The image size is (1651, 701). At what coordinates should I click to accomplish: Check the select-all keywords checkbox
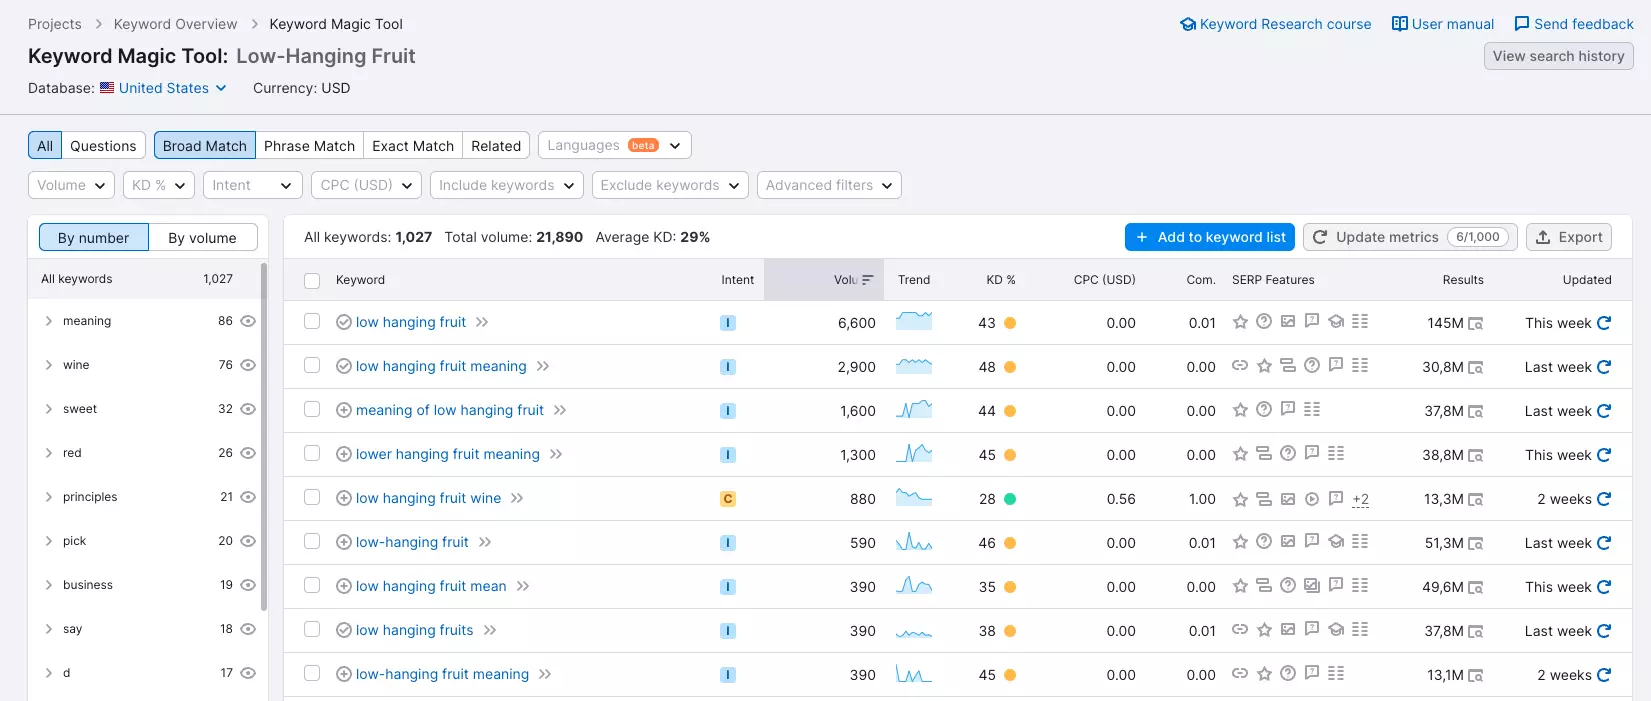(312, 281)
